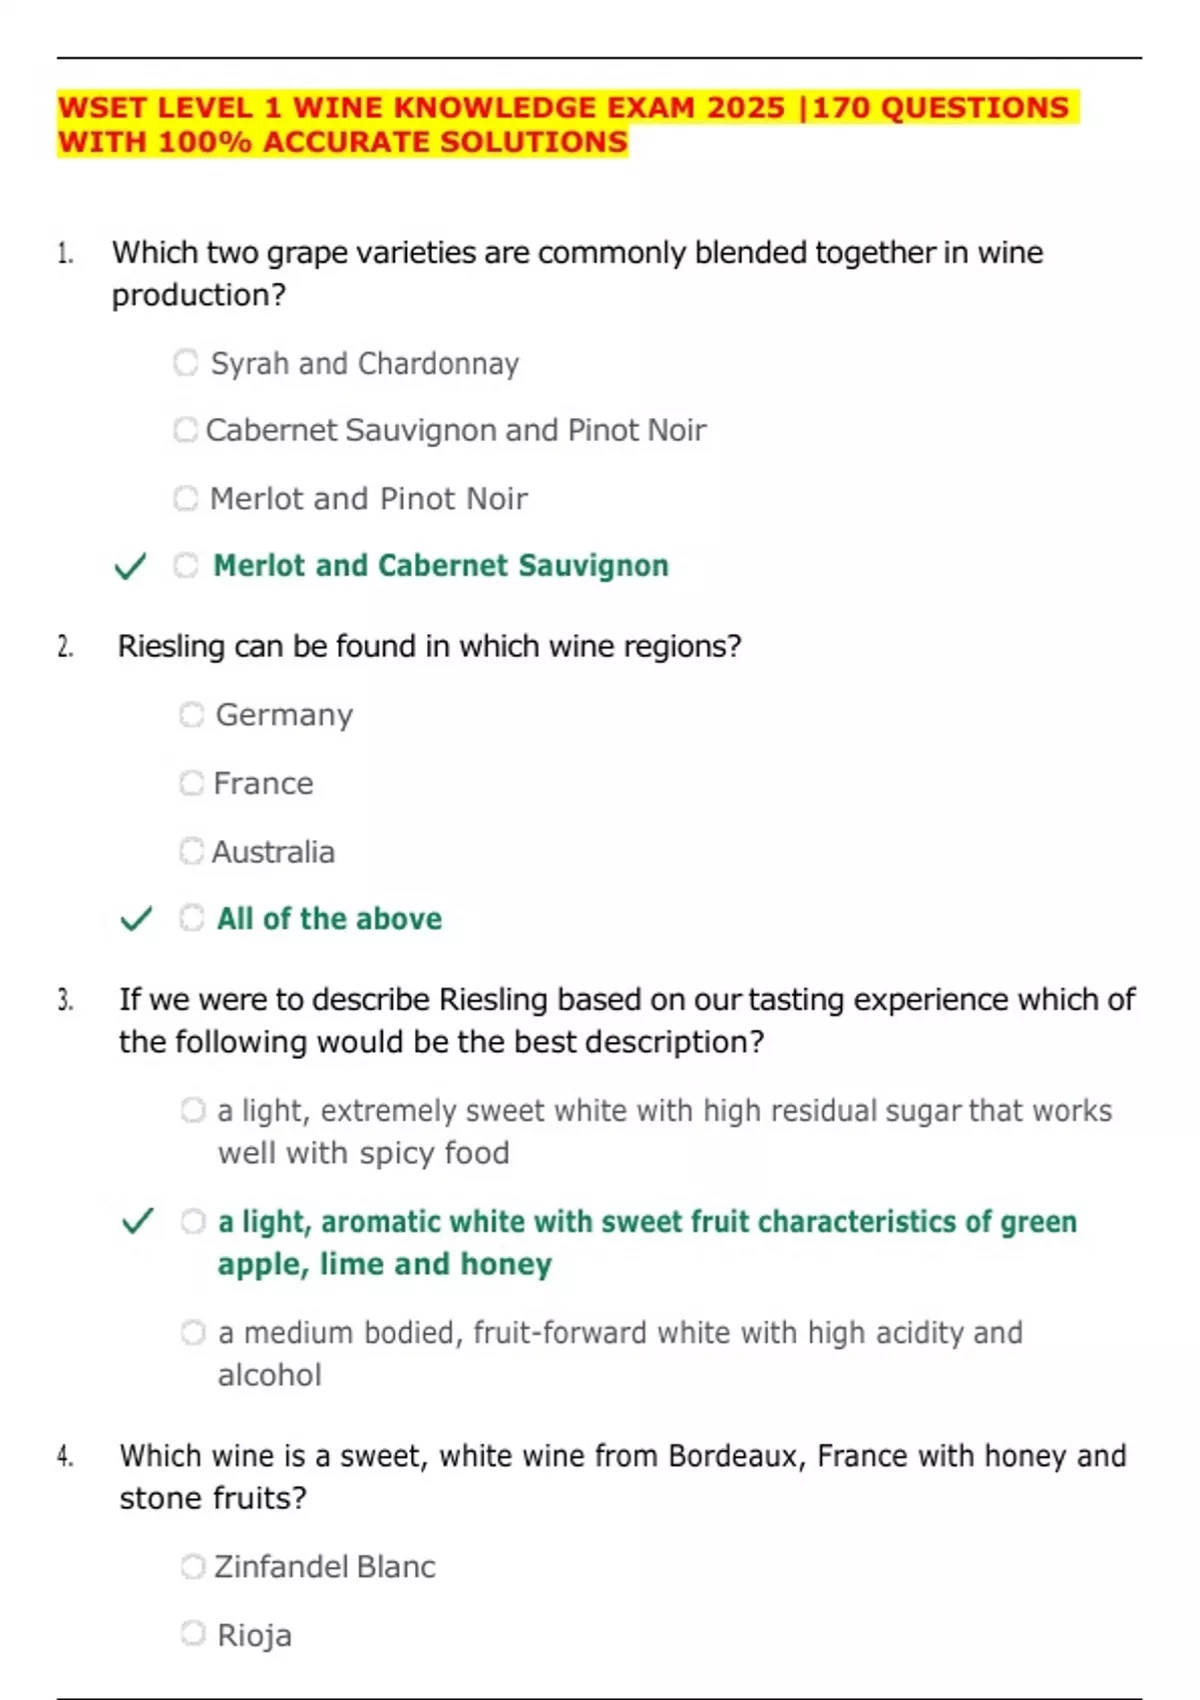Select the "Zinfandel Blanc" radio button
Screen dimensions: 1200x1700
(193, 1566)
